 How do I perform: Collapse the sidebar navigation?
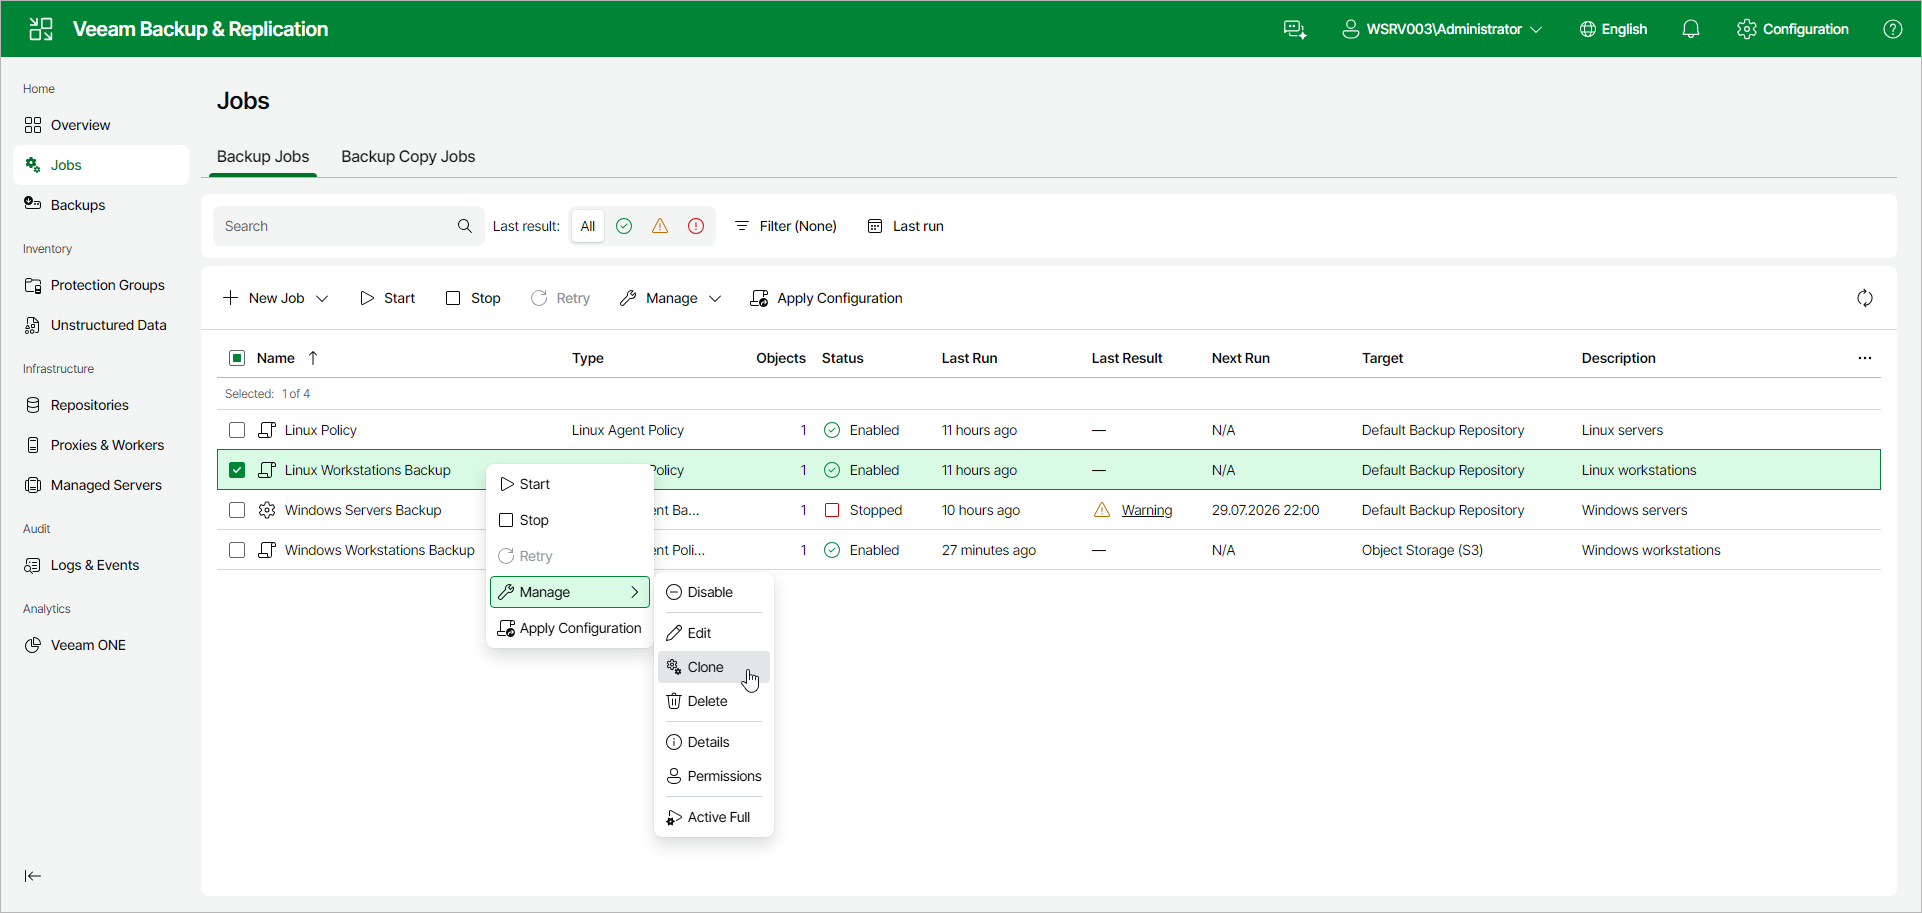[x=33, y=876]
